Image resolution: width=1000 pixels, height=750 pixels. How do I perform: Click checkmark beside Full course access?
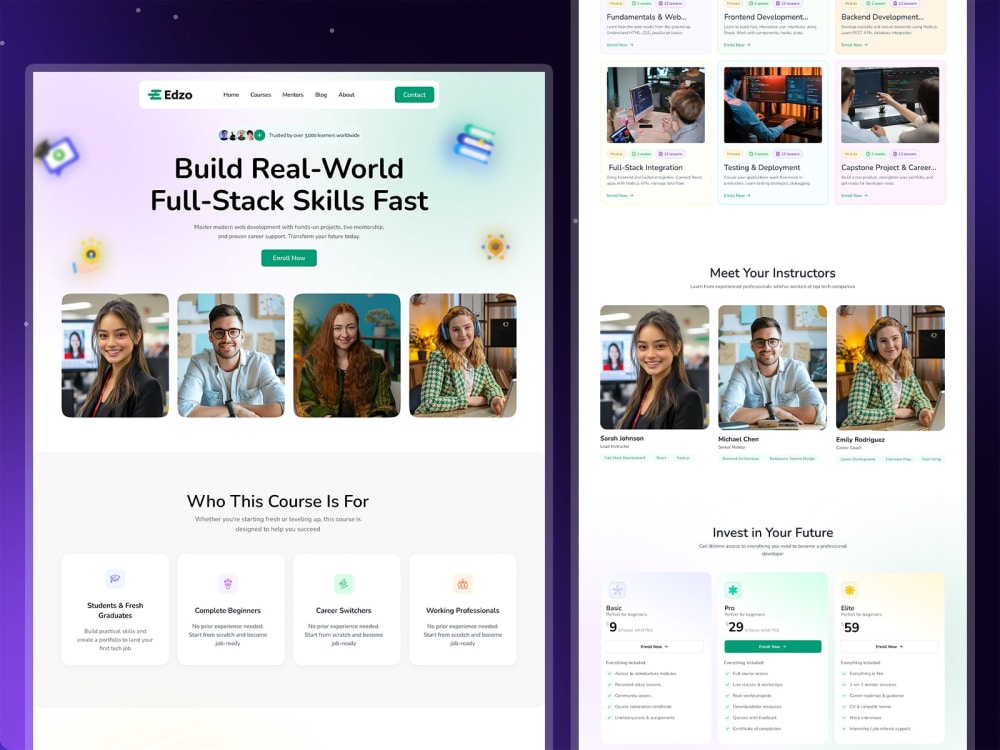[x=727, y=673]
